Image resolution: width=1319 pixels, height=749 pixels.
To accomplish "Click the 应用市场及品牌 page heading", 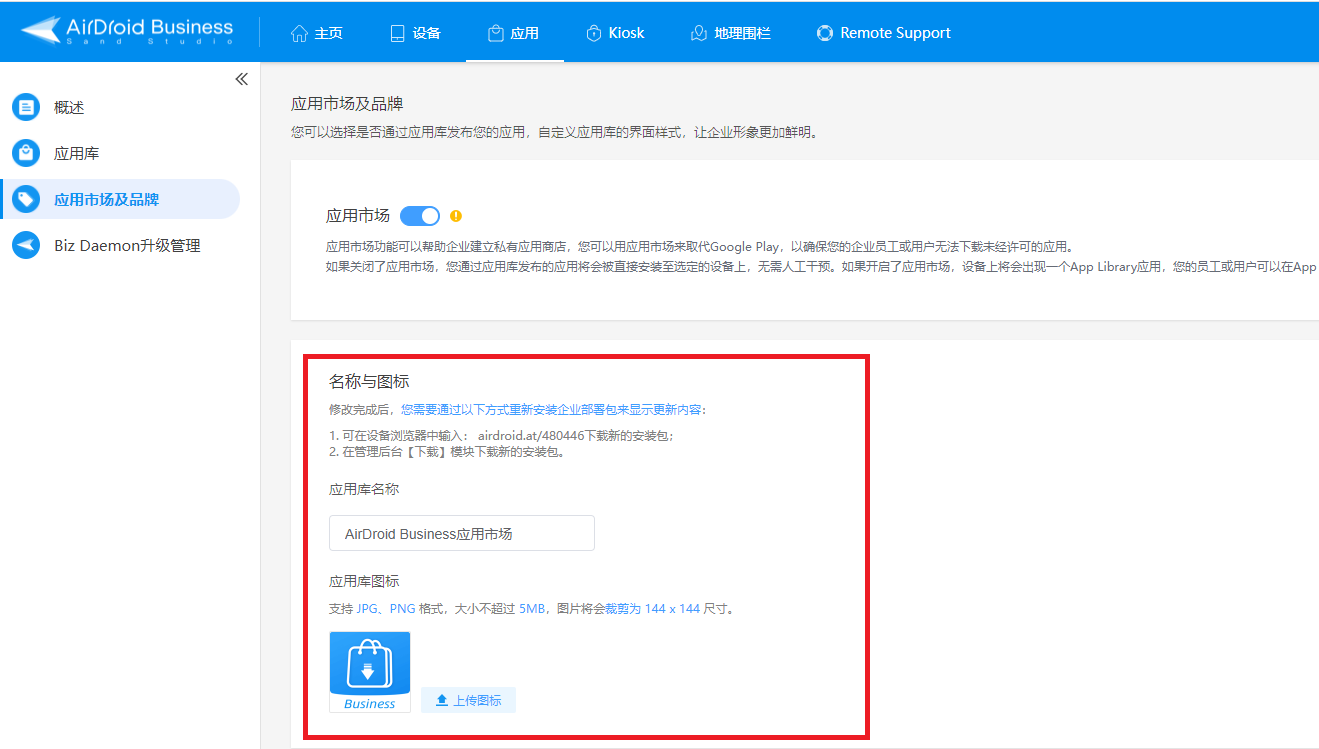I will [347, 103].
